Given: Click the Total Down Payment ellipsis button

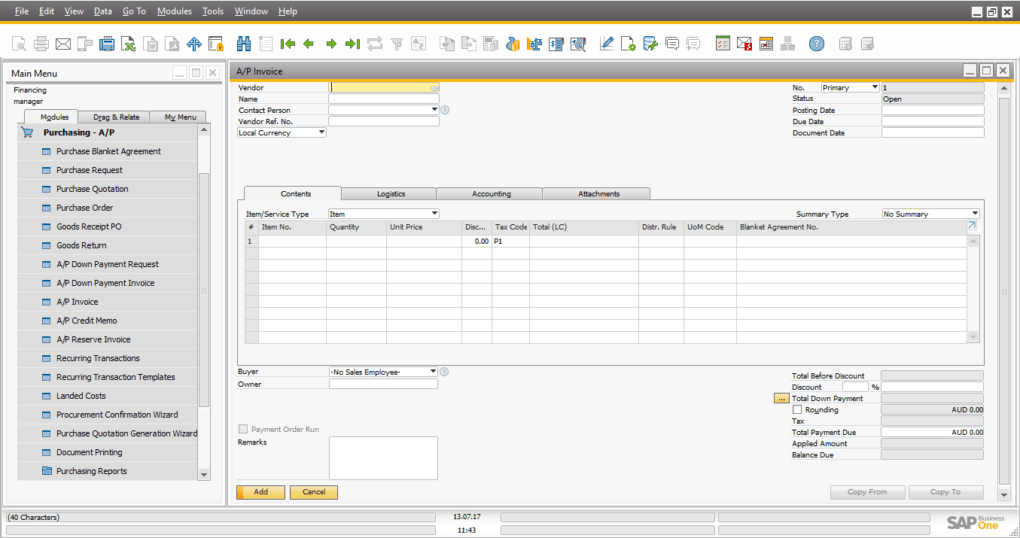Looking at the screenshot, I should click(x=781, y=398).
